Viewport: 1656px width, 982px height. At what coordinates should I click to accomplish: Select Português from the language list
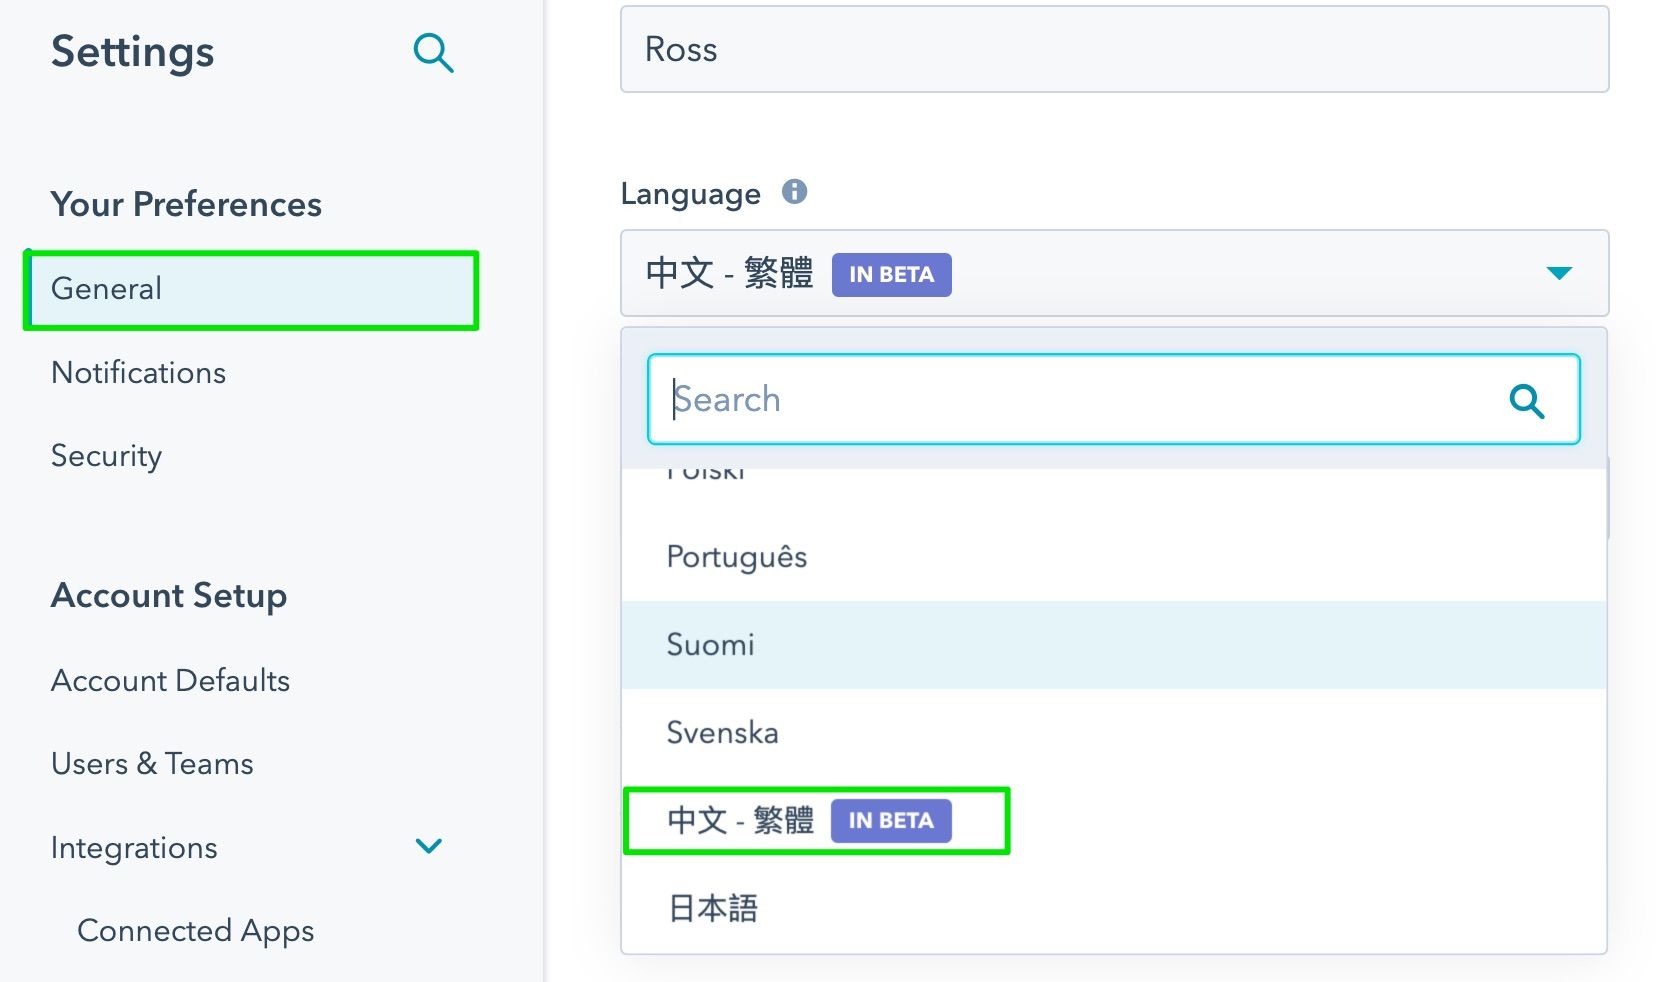[x=737, y=557]
